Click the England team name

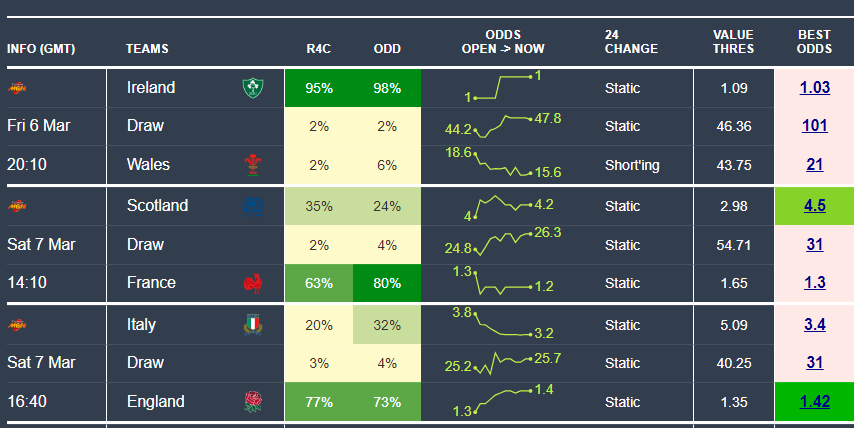(155, 402)
